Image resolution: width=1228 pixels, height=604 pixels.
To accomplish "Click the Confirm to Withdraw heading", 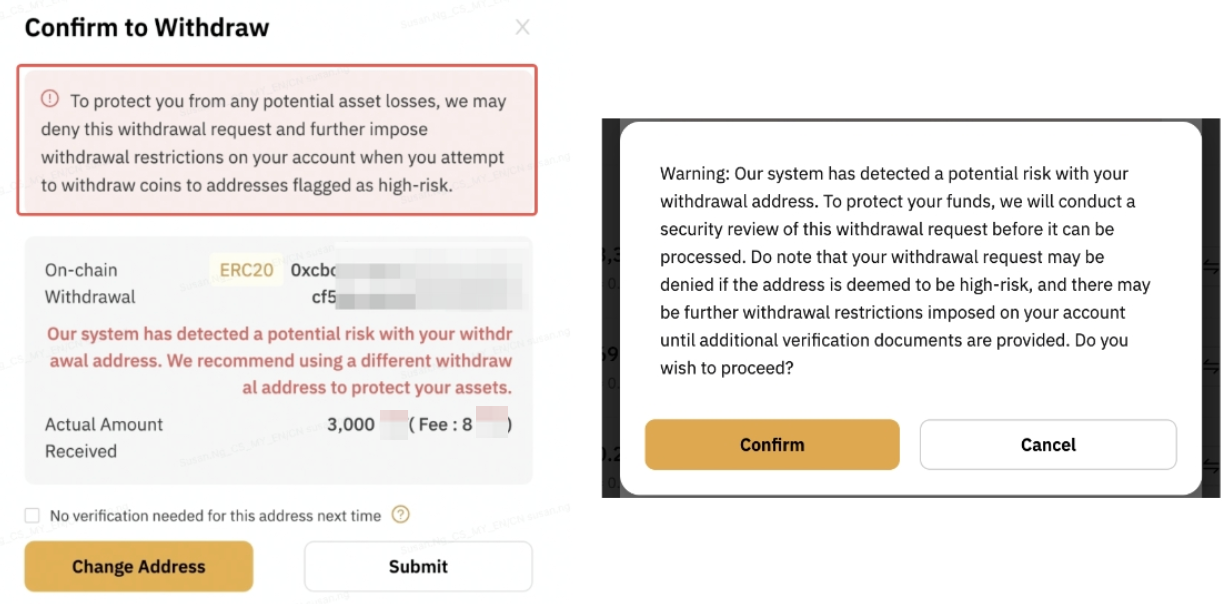I will tap(147, 28).
